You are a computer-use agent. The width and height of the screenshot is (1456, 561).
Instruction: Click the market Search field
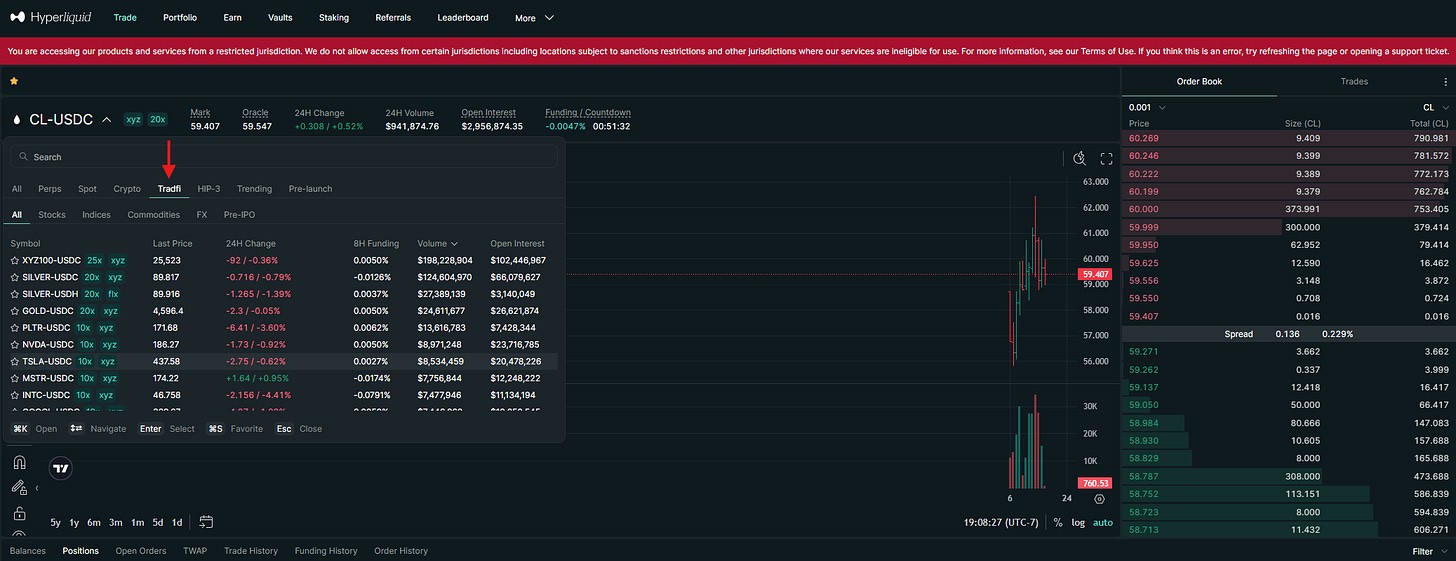(284, 157)
